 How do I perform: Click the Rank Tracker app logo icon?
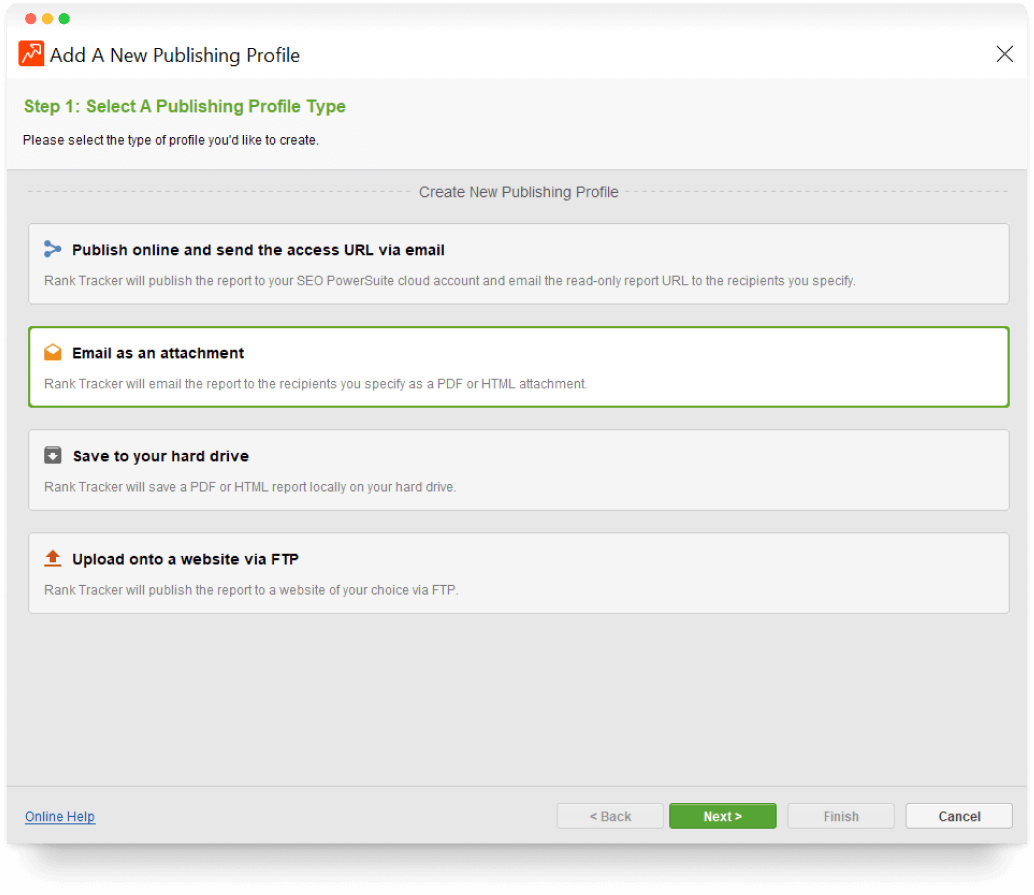[31, 54]
